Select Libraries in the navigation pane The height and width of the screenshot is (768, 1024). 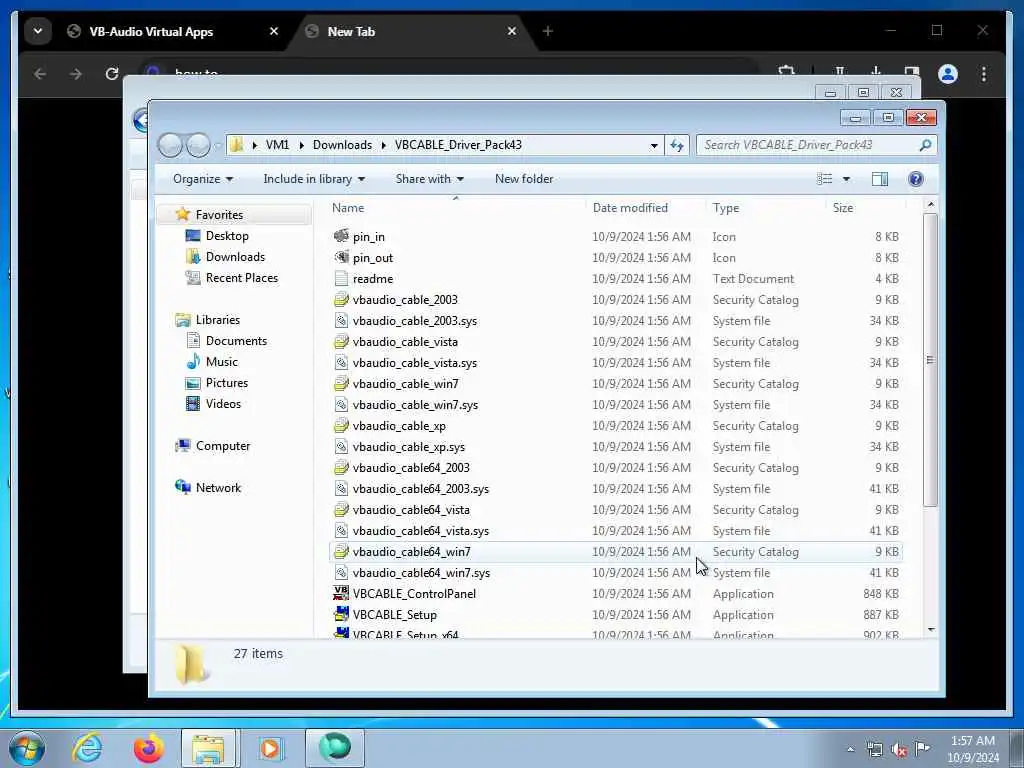coord(208,320)
